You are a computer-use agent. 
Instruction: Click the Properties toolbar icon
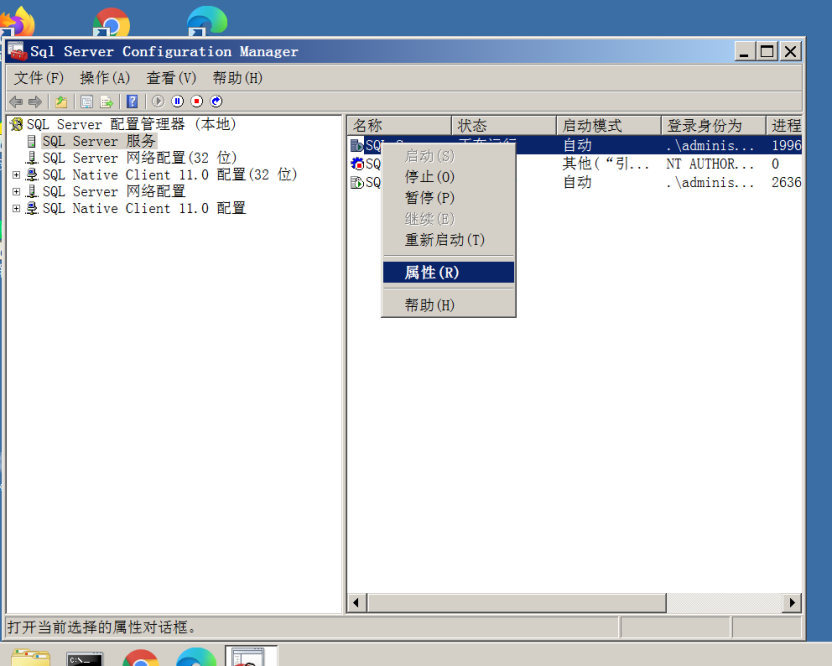87,101
